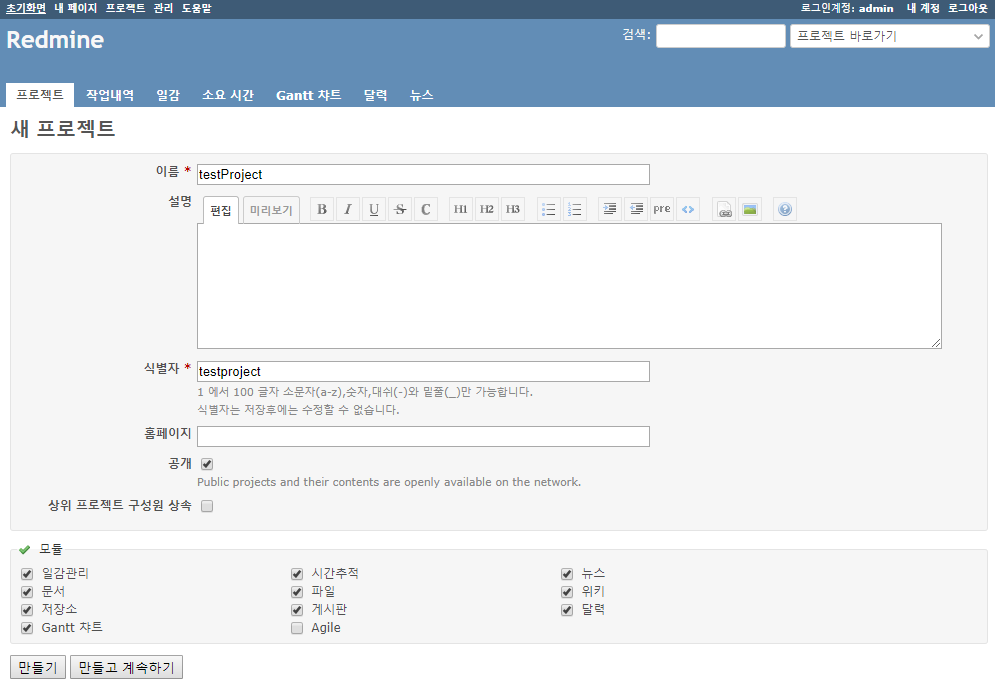
Task: Open the 작업내역 tab
Action: [x=110, y=95]
